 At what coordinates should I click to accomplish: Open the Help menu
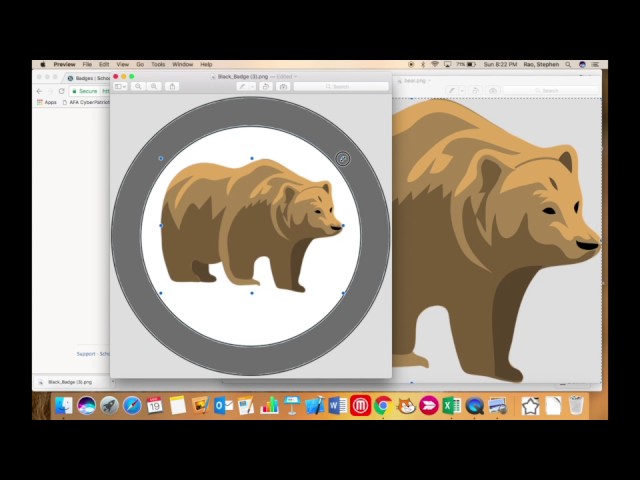coord(206,64)
